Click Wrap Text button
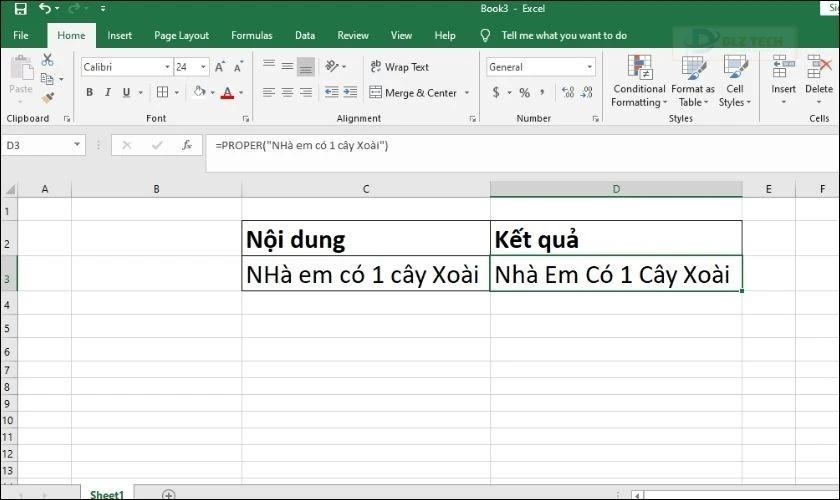 400,67
